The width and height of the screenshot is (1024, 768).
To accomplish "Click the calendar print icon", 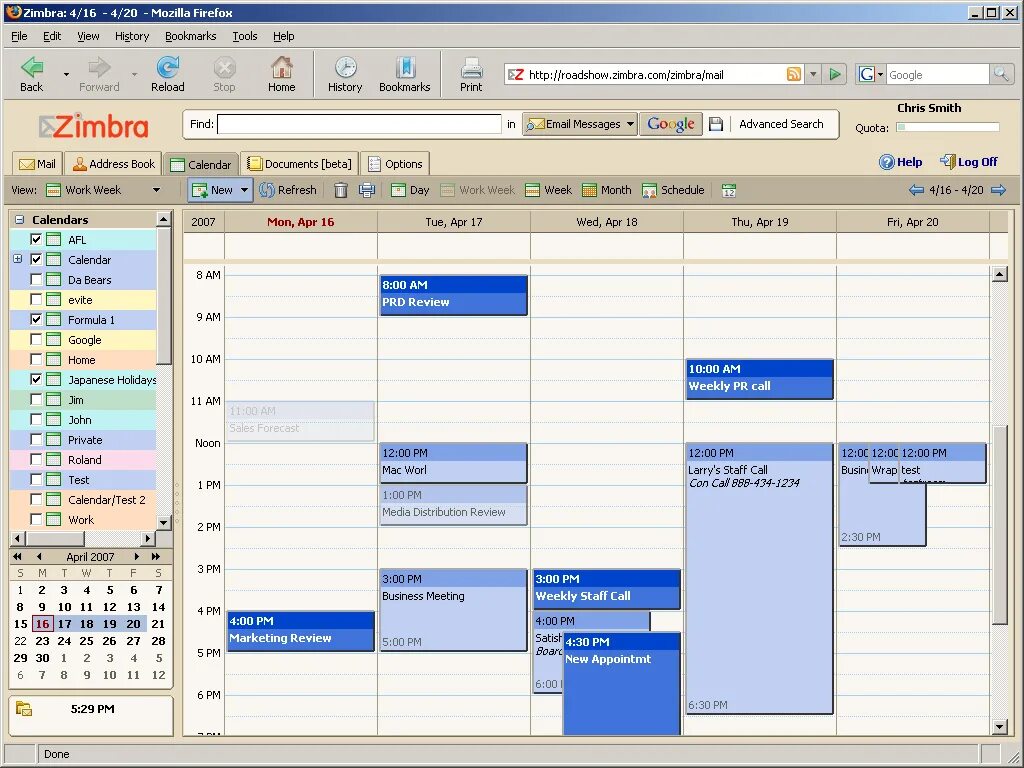I will 367,190.
